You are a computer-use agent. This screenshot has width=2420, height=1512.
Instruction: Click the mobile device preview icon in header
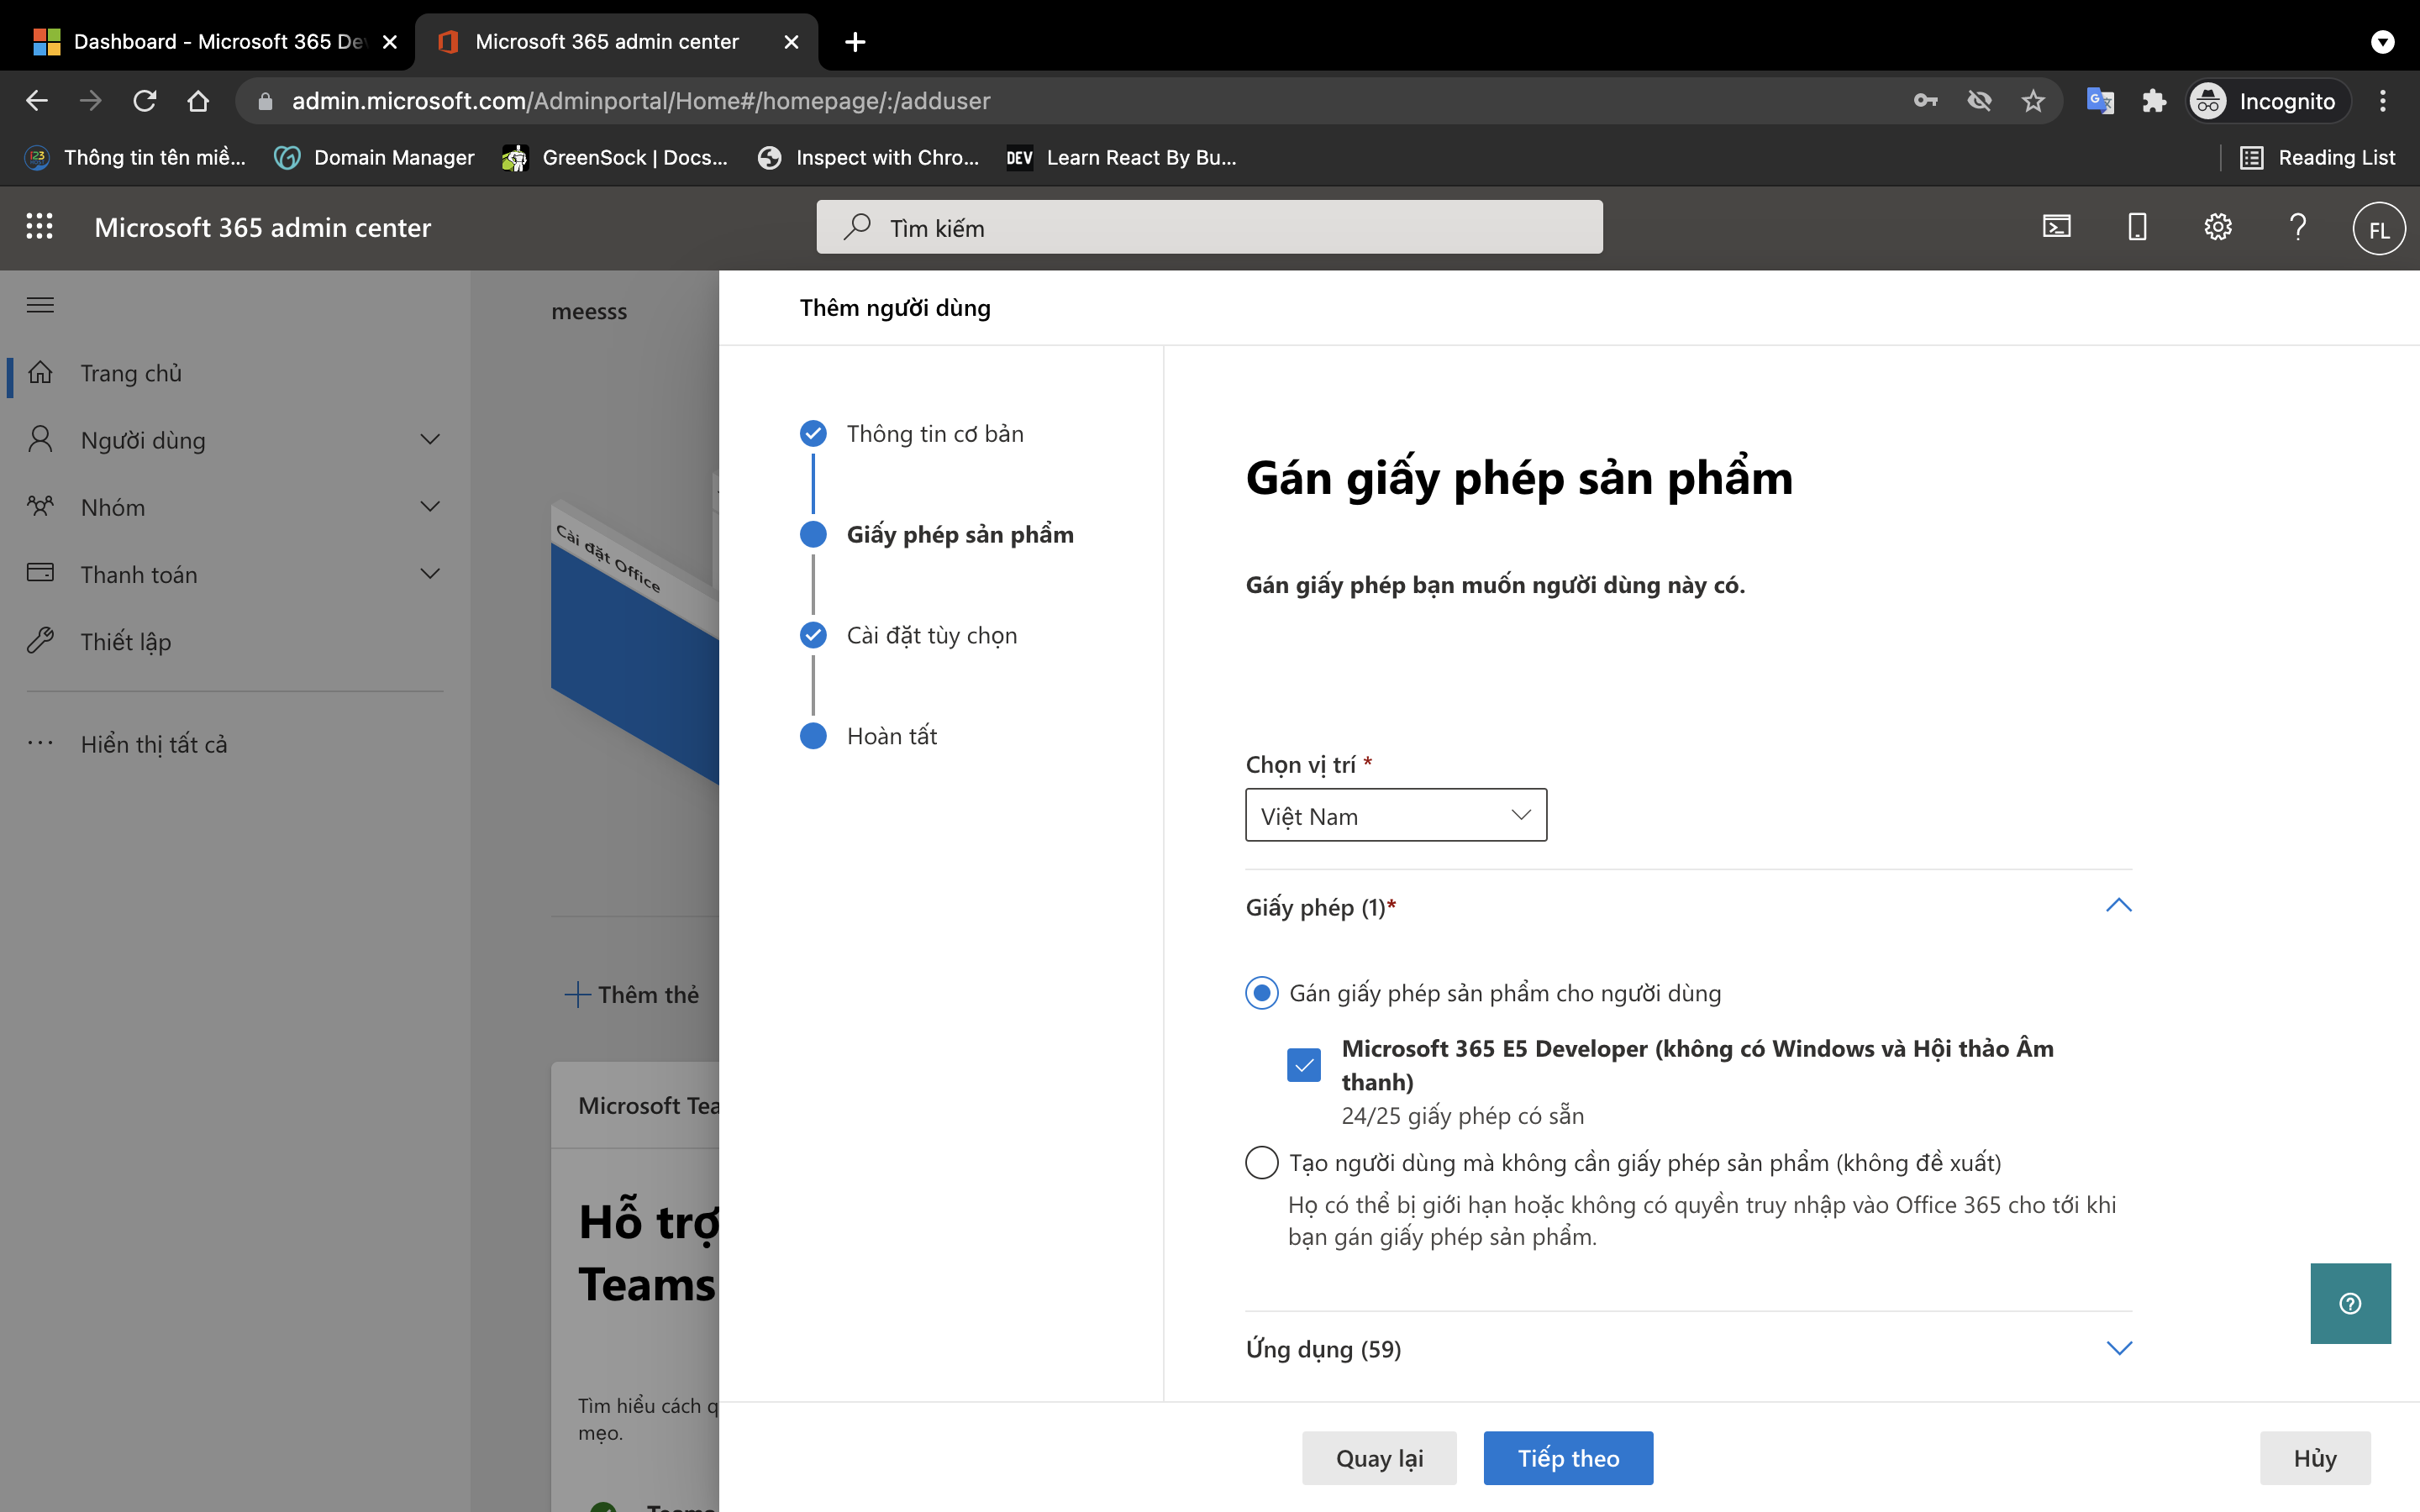pyautogui.click(x=2136, y=227)
